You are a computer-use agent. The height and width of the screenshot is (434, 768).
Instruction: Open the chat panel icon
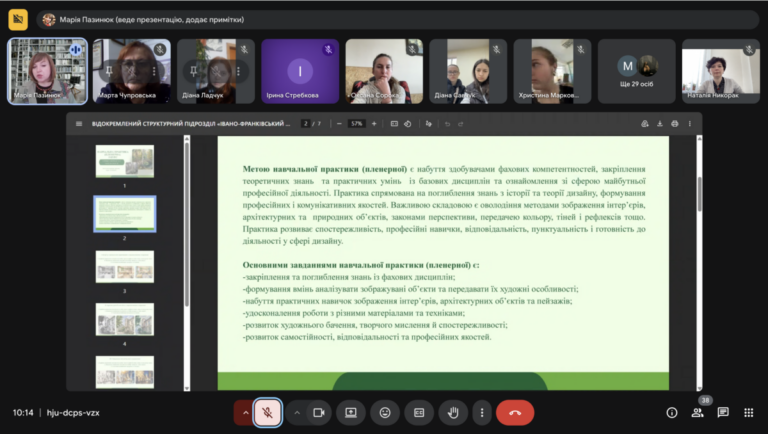click(723, 412)
